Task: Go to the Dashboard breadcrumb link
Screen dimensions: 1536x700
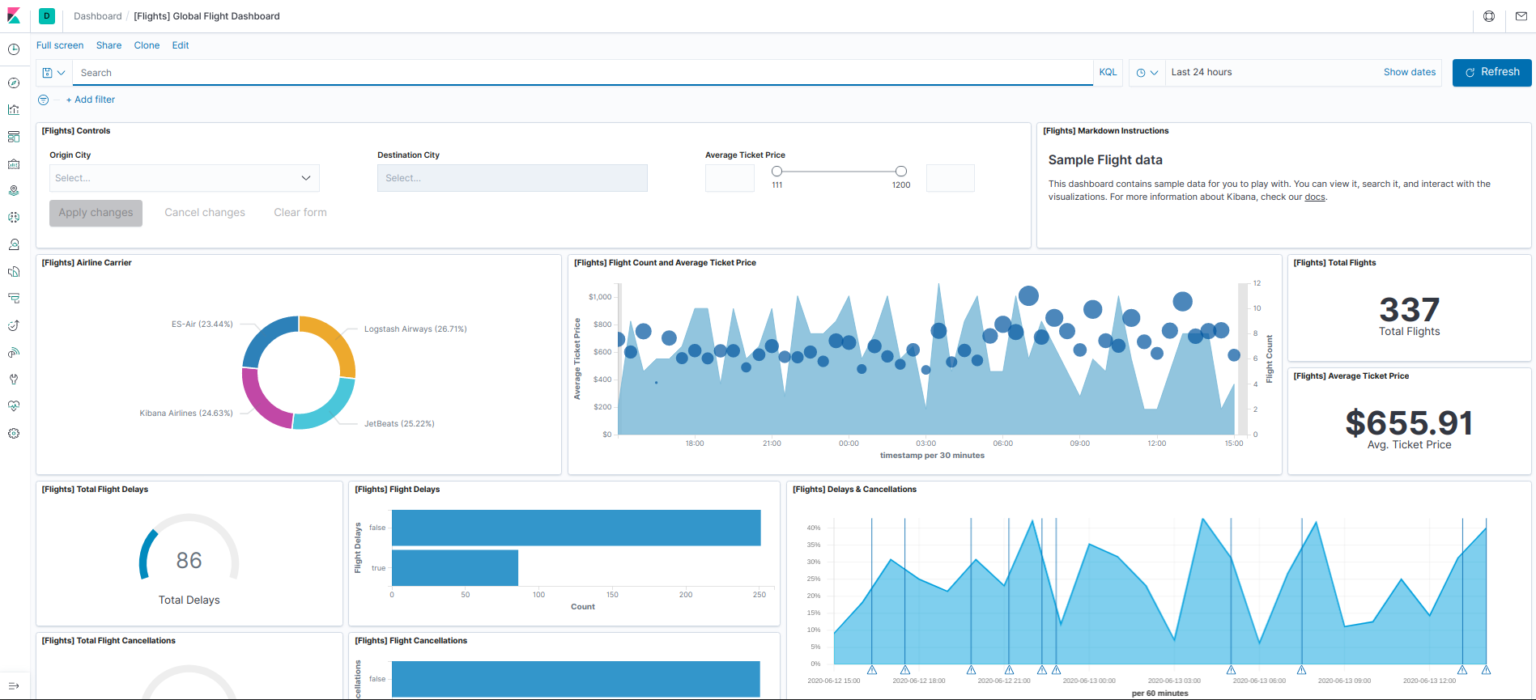Action: [x=97, y=16]
